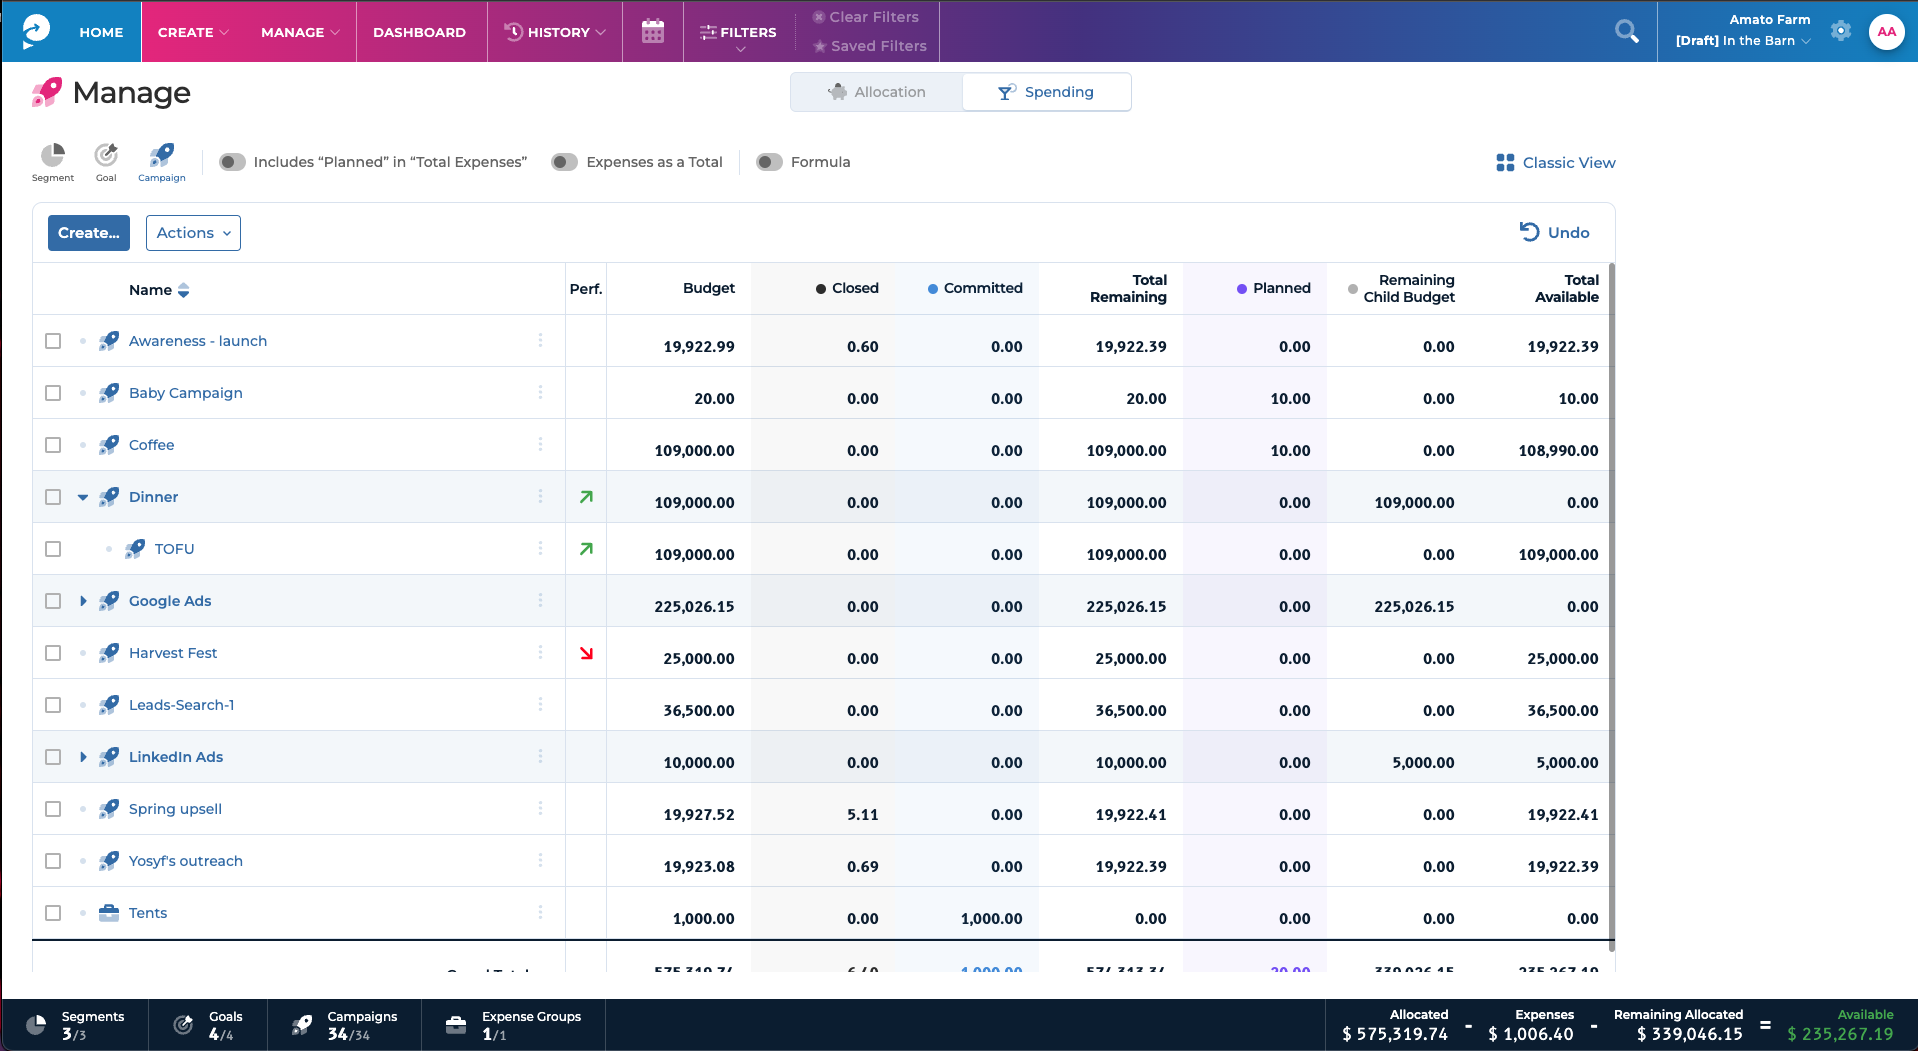Viewport: 1918px width, 1051px height.
Task: Click the table vertical scrollbar
Action: (x=1612, y=606)
